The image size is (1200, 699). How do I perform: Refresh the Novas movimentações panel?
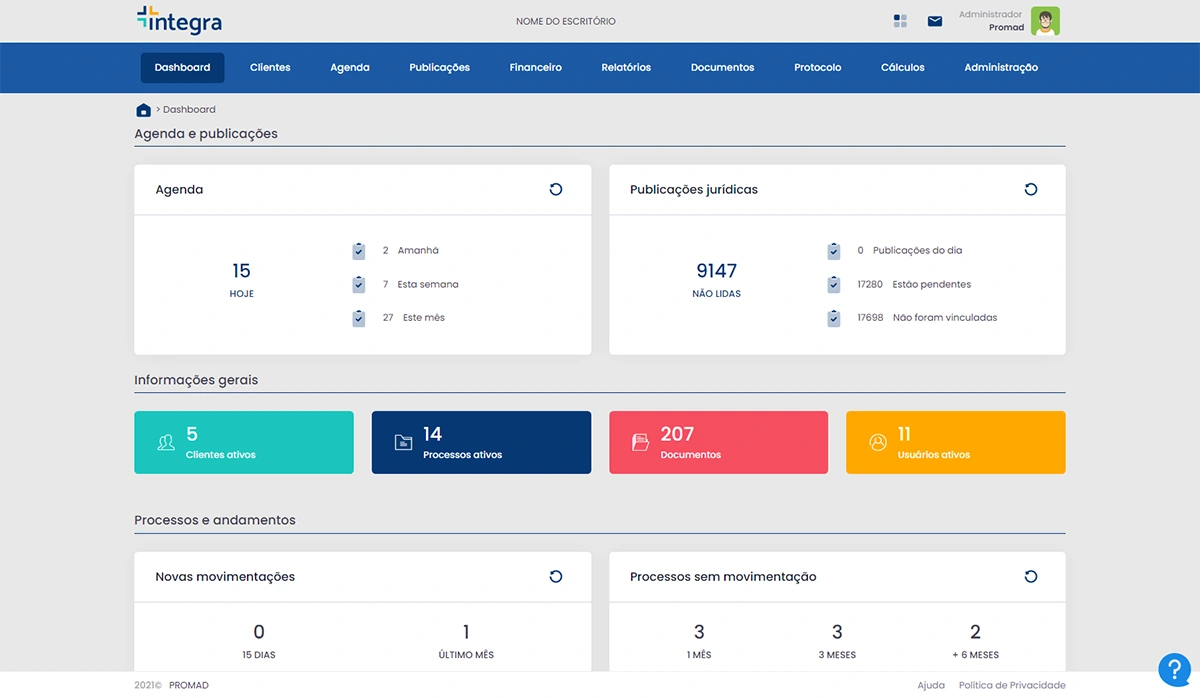[556, 576]
